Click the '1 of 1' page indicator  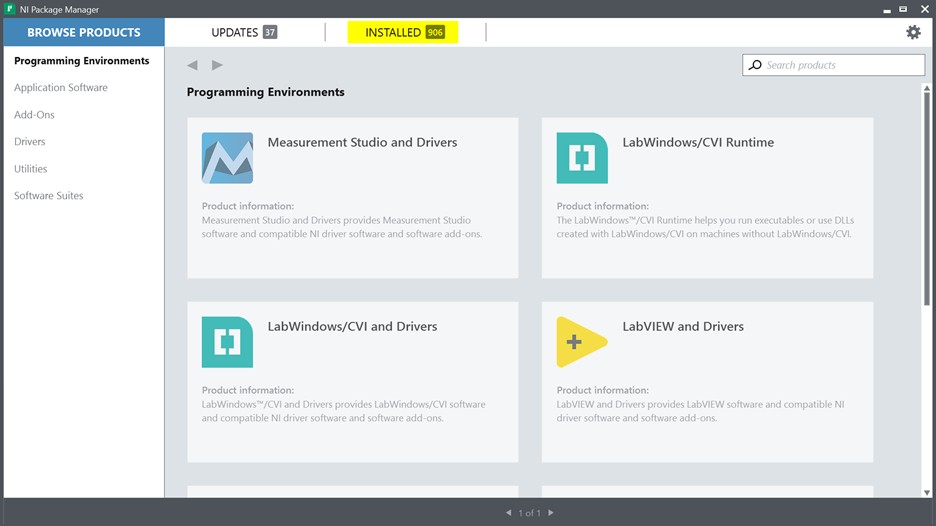529,513
